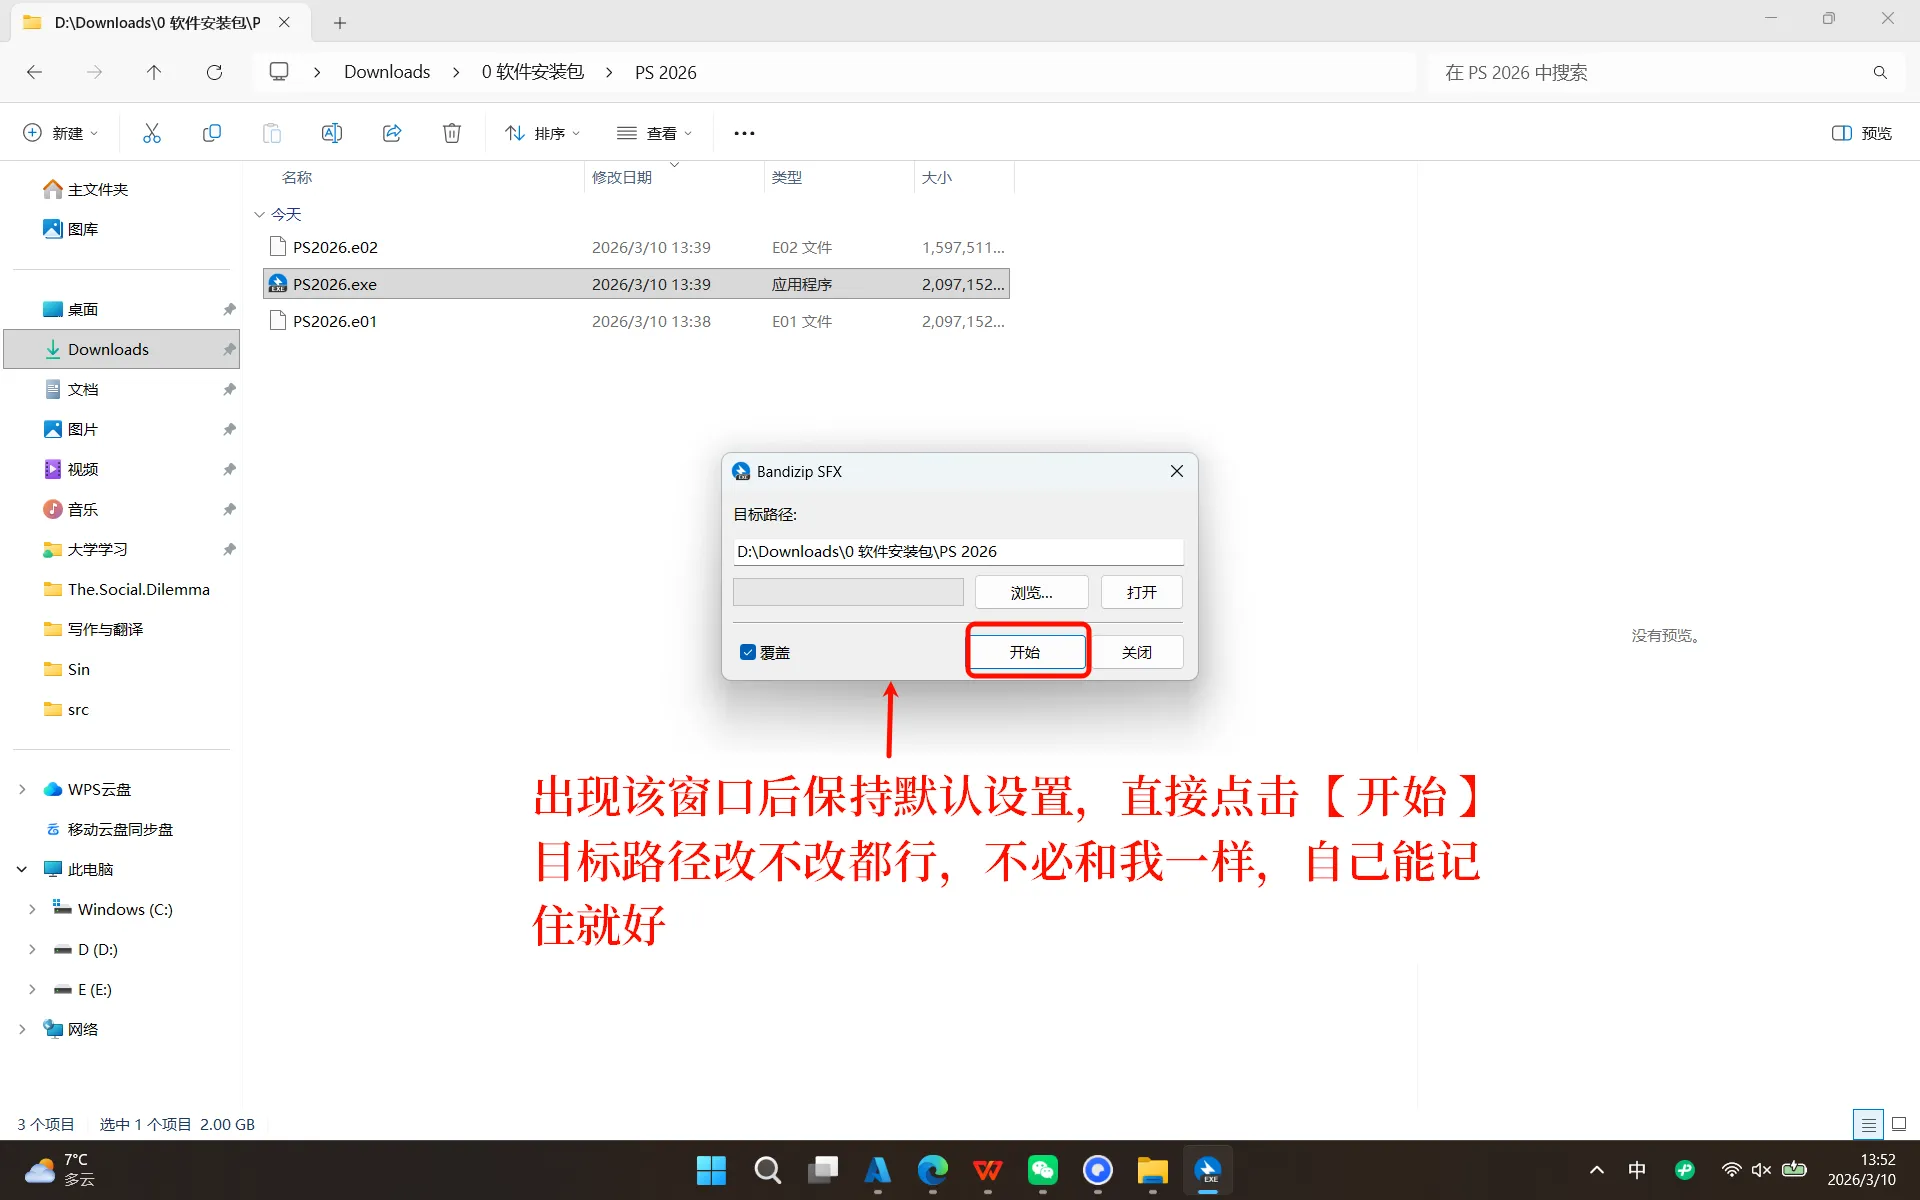This screenshot has width=1920, height=1200.
Task: Click the 目标路径 target path field
Action: pos(957,551)
